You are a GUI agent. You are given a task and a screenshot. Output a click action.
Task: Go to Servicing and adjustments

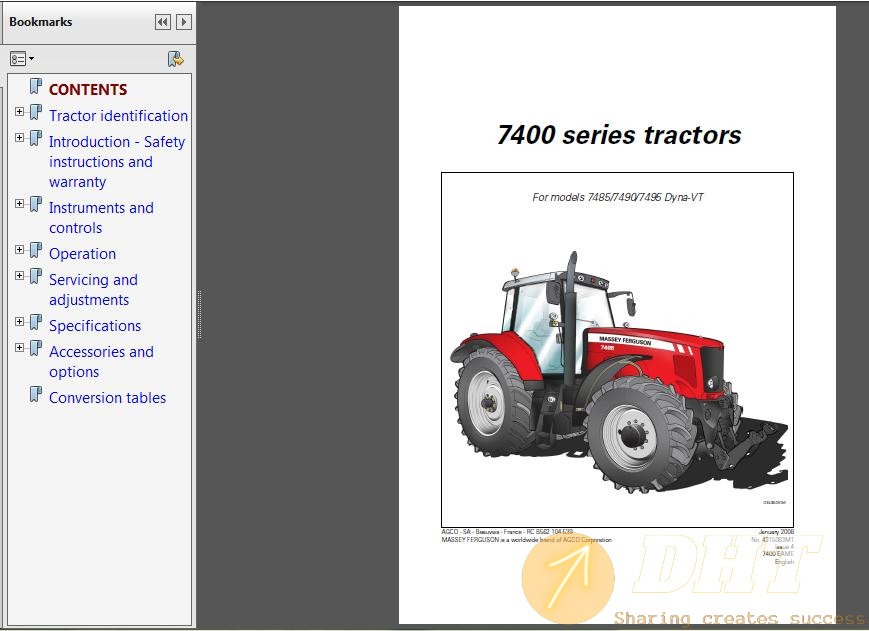(93, 290)
